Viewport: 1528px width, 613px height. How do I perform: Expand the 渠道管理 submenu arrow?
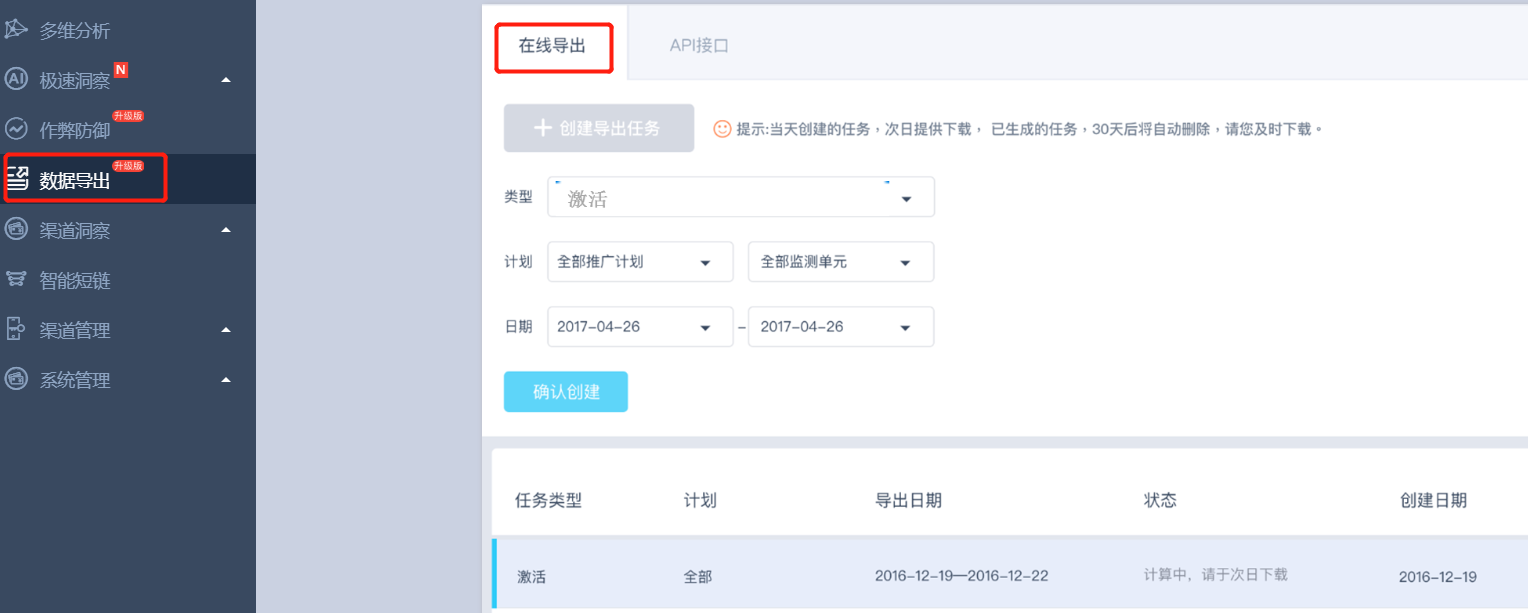point(226,330)
